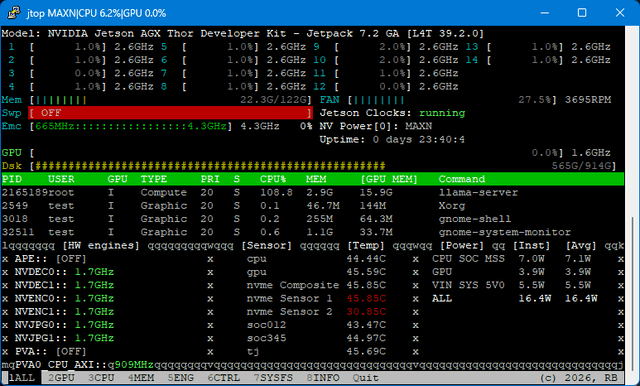Click the NVENC1 engine entry
This screenshot has height=386, width=640.
coord(64,312)
